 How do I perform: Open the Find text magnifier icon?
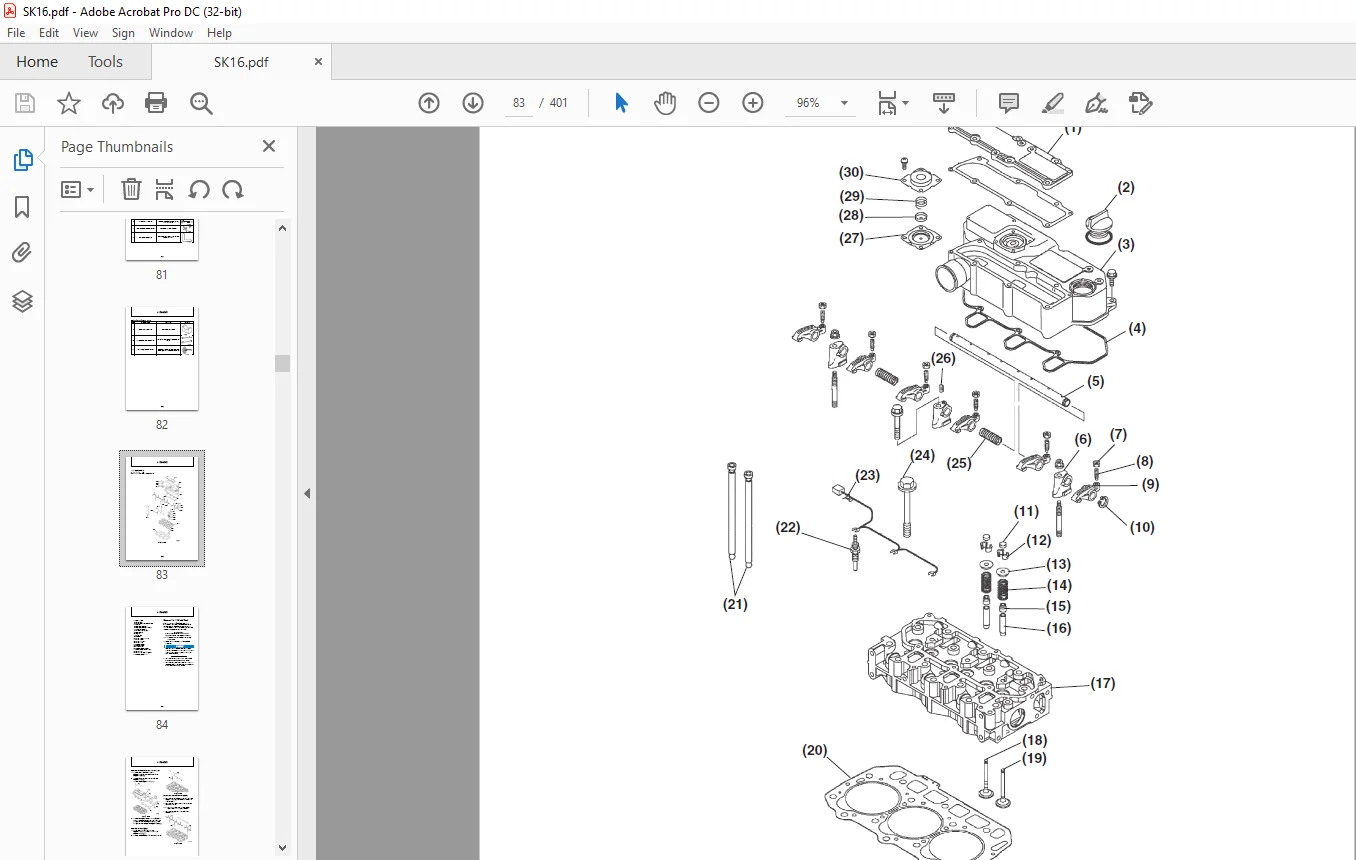(x=201, y=103)
